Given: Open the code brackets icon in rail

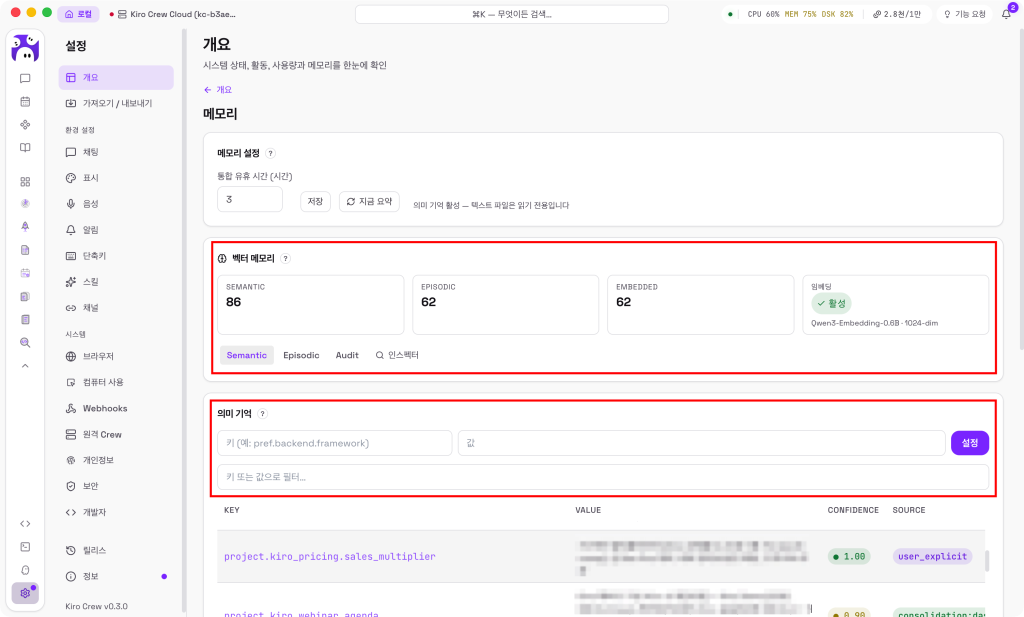Looking at the screenshot, I should 25,524.
